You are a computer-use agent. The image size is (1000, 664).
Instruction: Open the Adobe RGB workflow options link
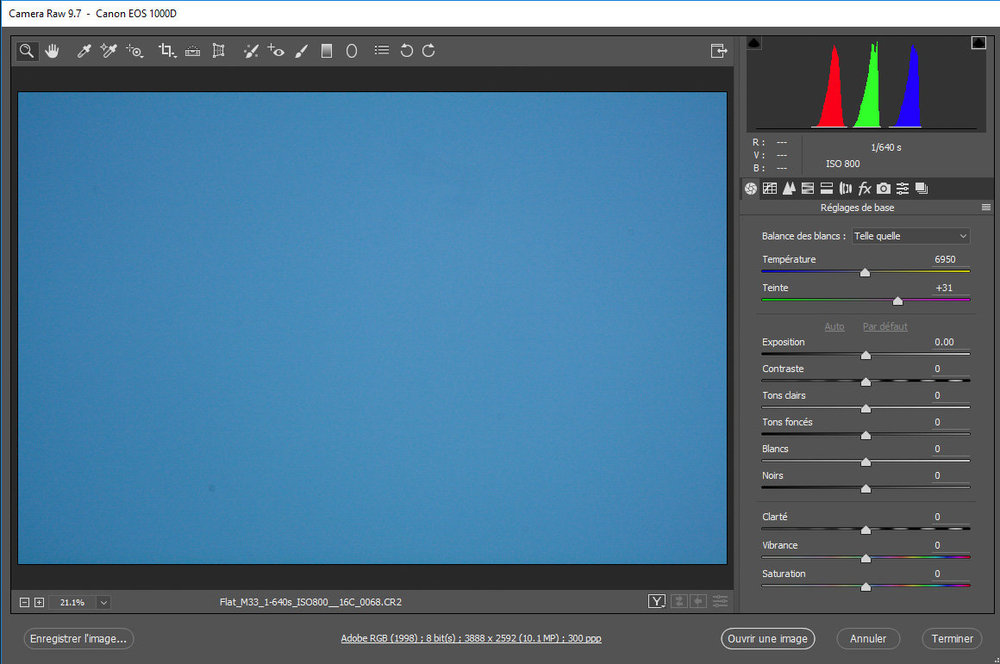point(471,638)
